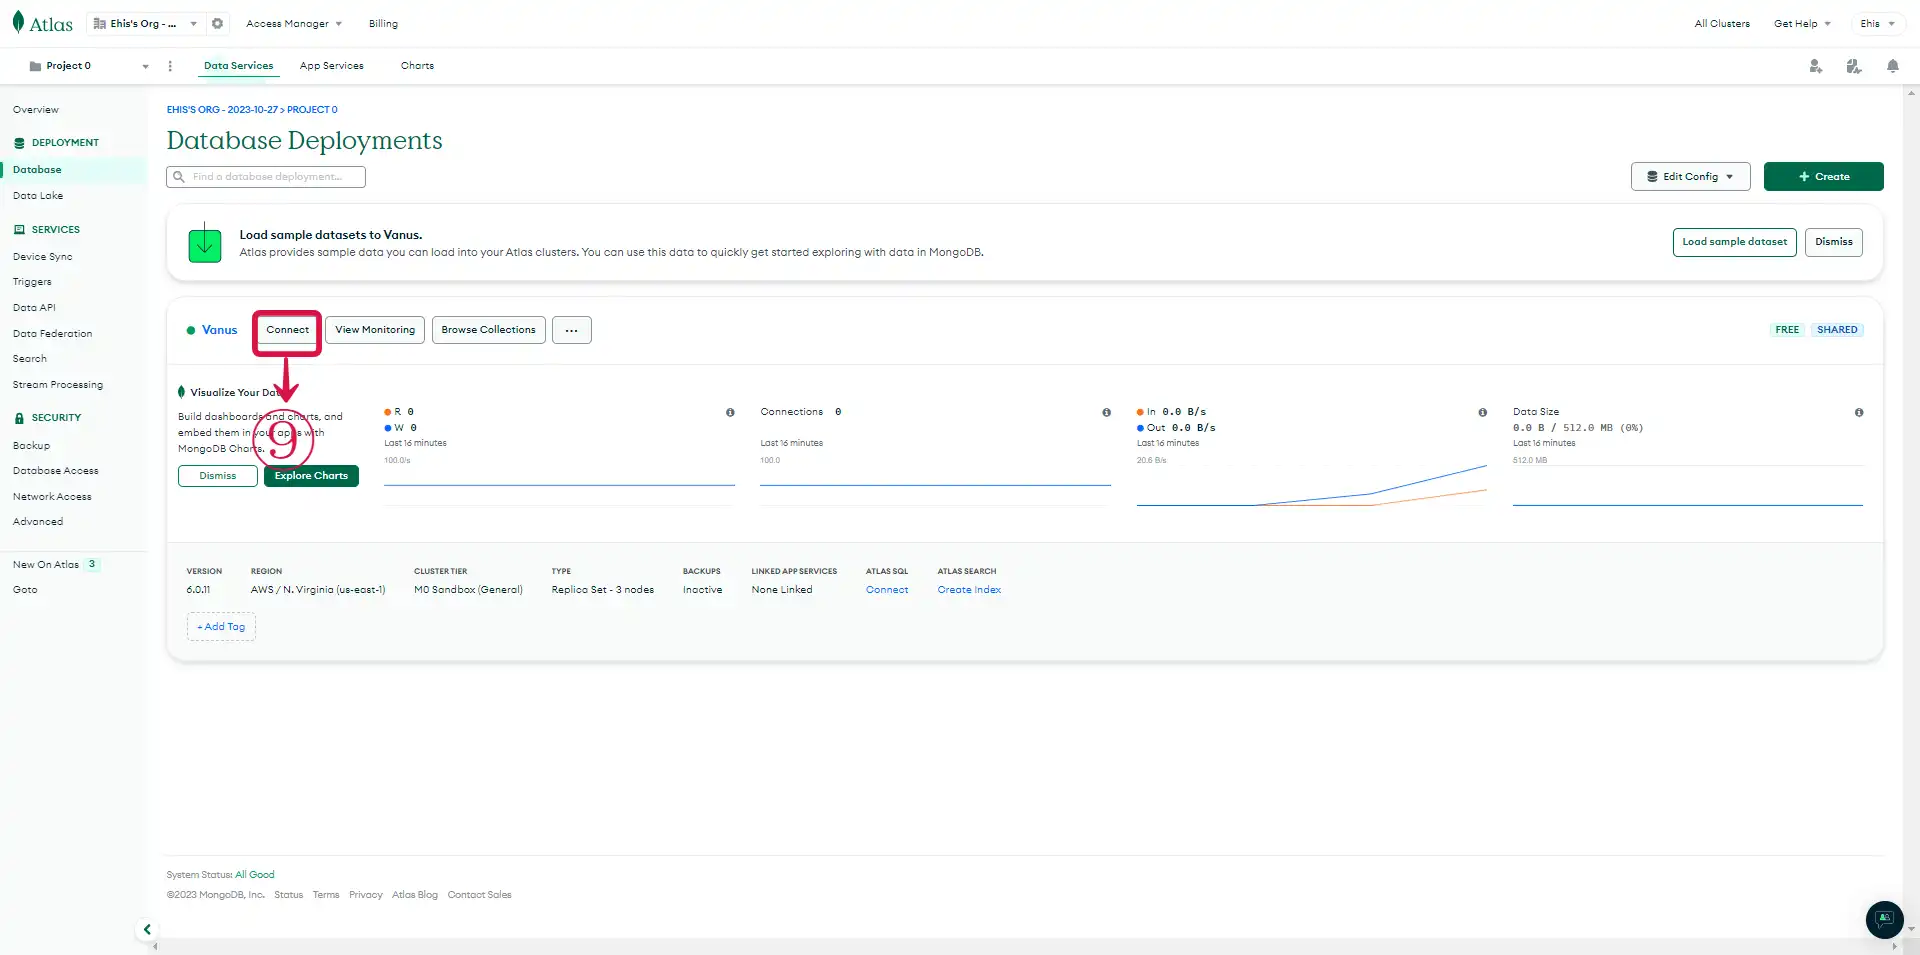
Task: Open the chat support bubble icon
Action: [1884, 919]
